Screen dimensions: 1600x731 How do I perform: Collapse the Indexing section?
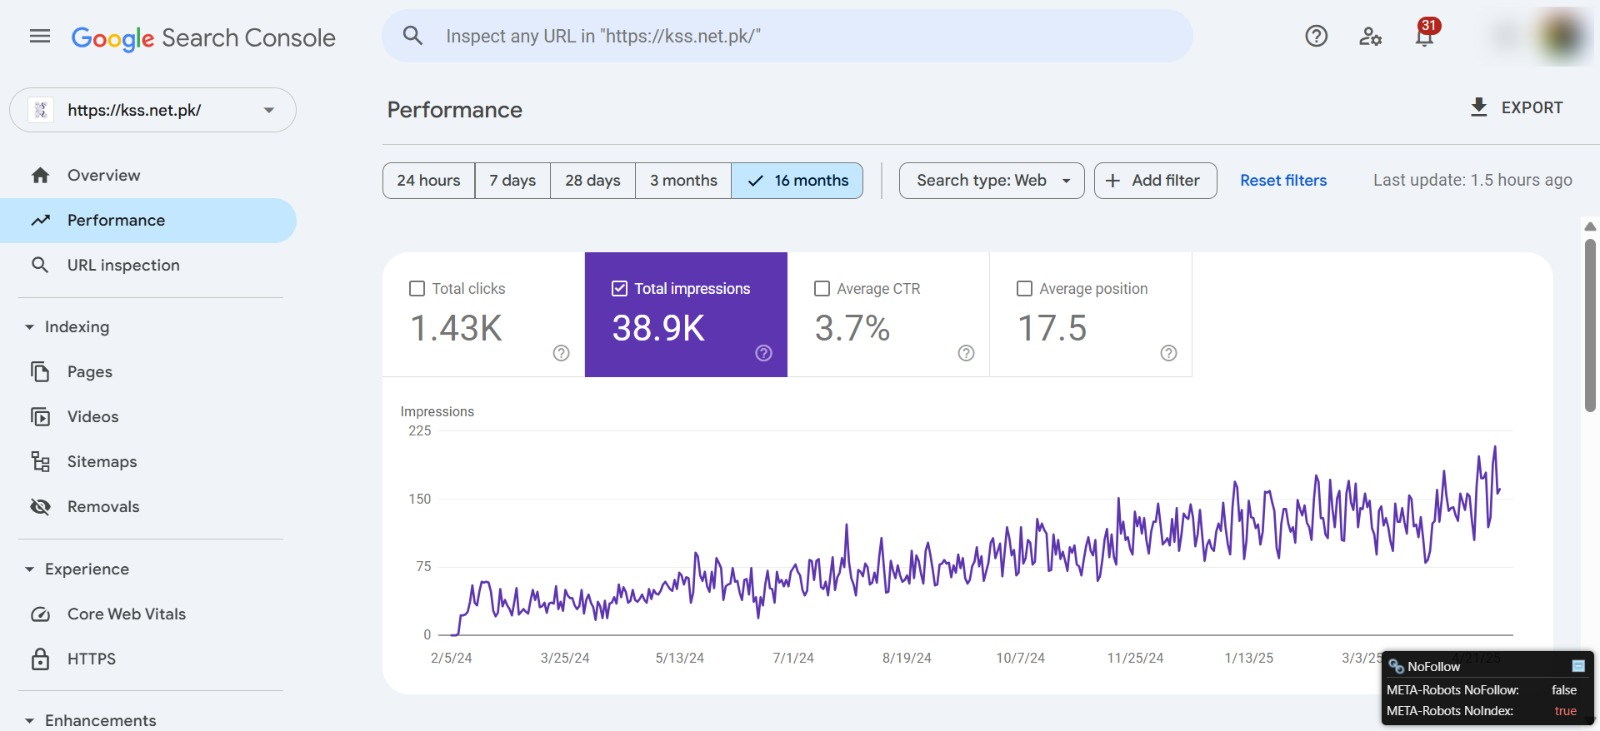click(x=29, y=327)
